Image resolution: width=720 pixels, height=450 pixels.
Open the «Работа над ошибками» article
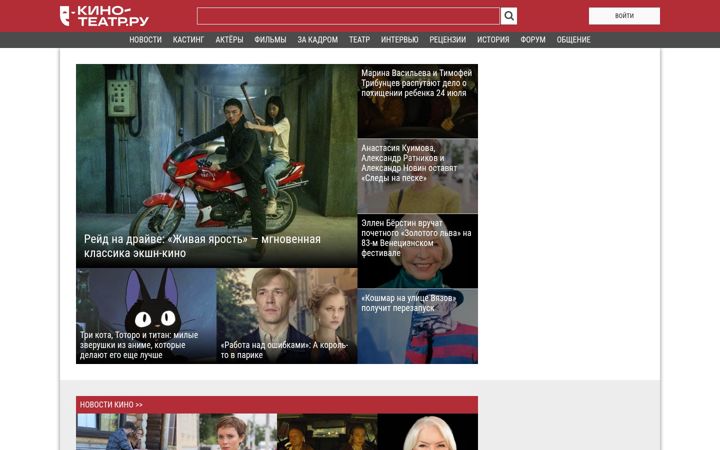pyautogui.click(x=287, y=316)
